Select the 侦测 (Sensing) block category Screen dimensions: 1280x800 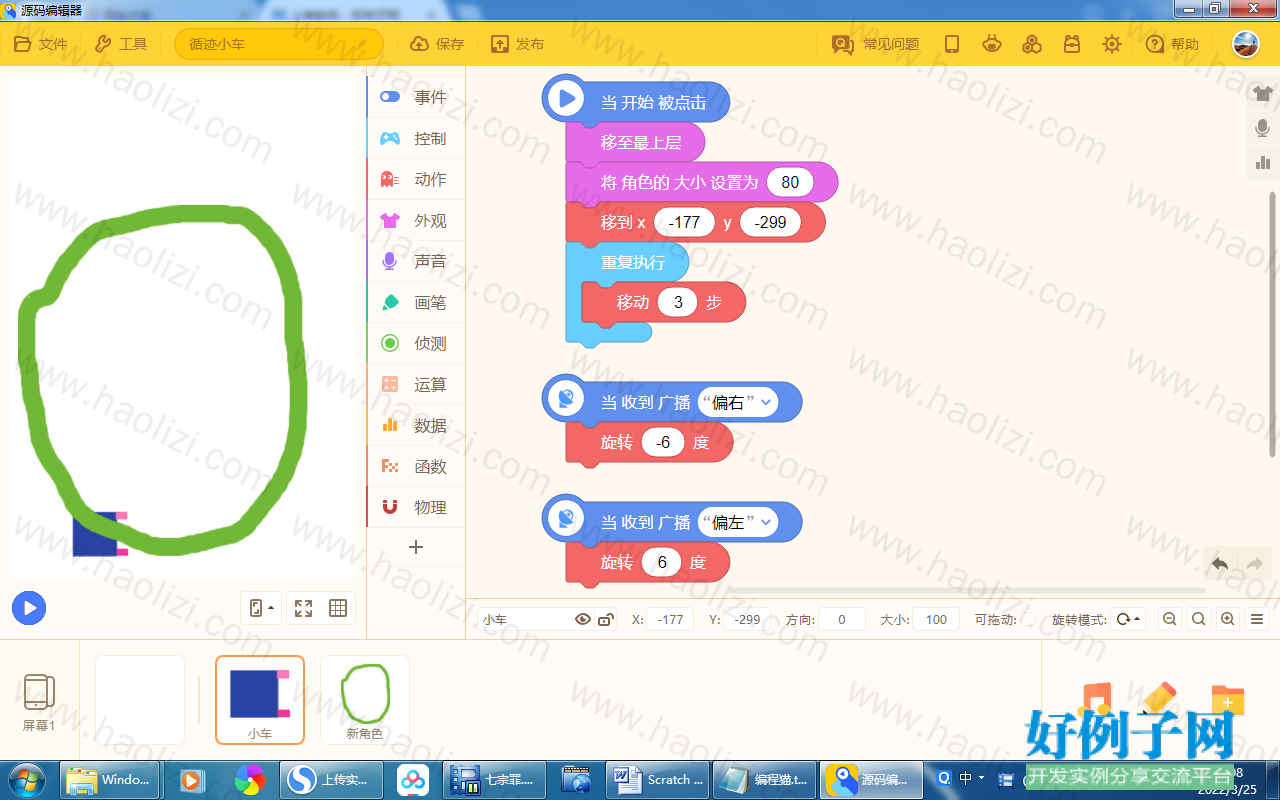[416, 343]
